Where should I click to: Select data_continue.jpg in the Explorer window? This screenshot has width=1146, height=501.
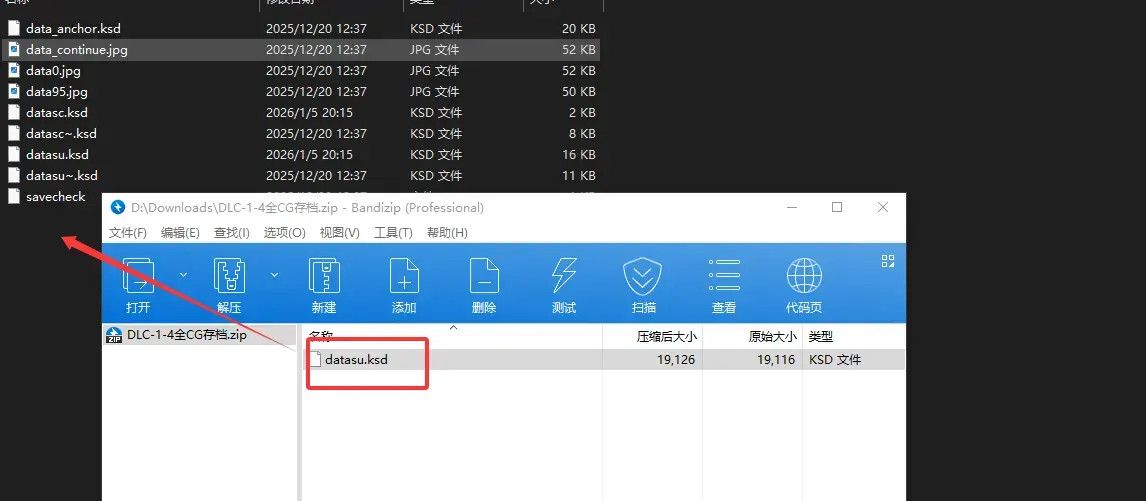[x=77, y=50]
